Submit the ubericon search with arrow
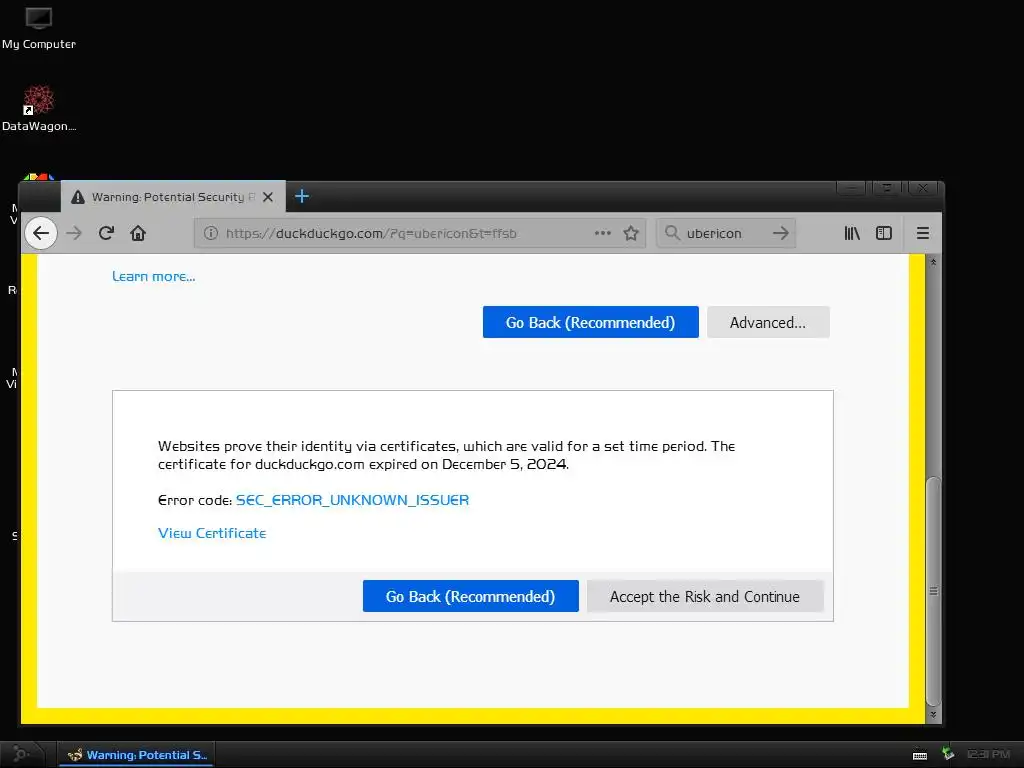The height and width of the screenshot is (768, 1024). 780,233
